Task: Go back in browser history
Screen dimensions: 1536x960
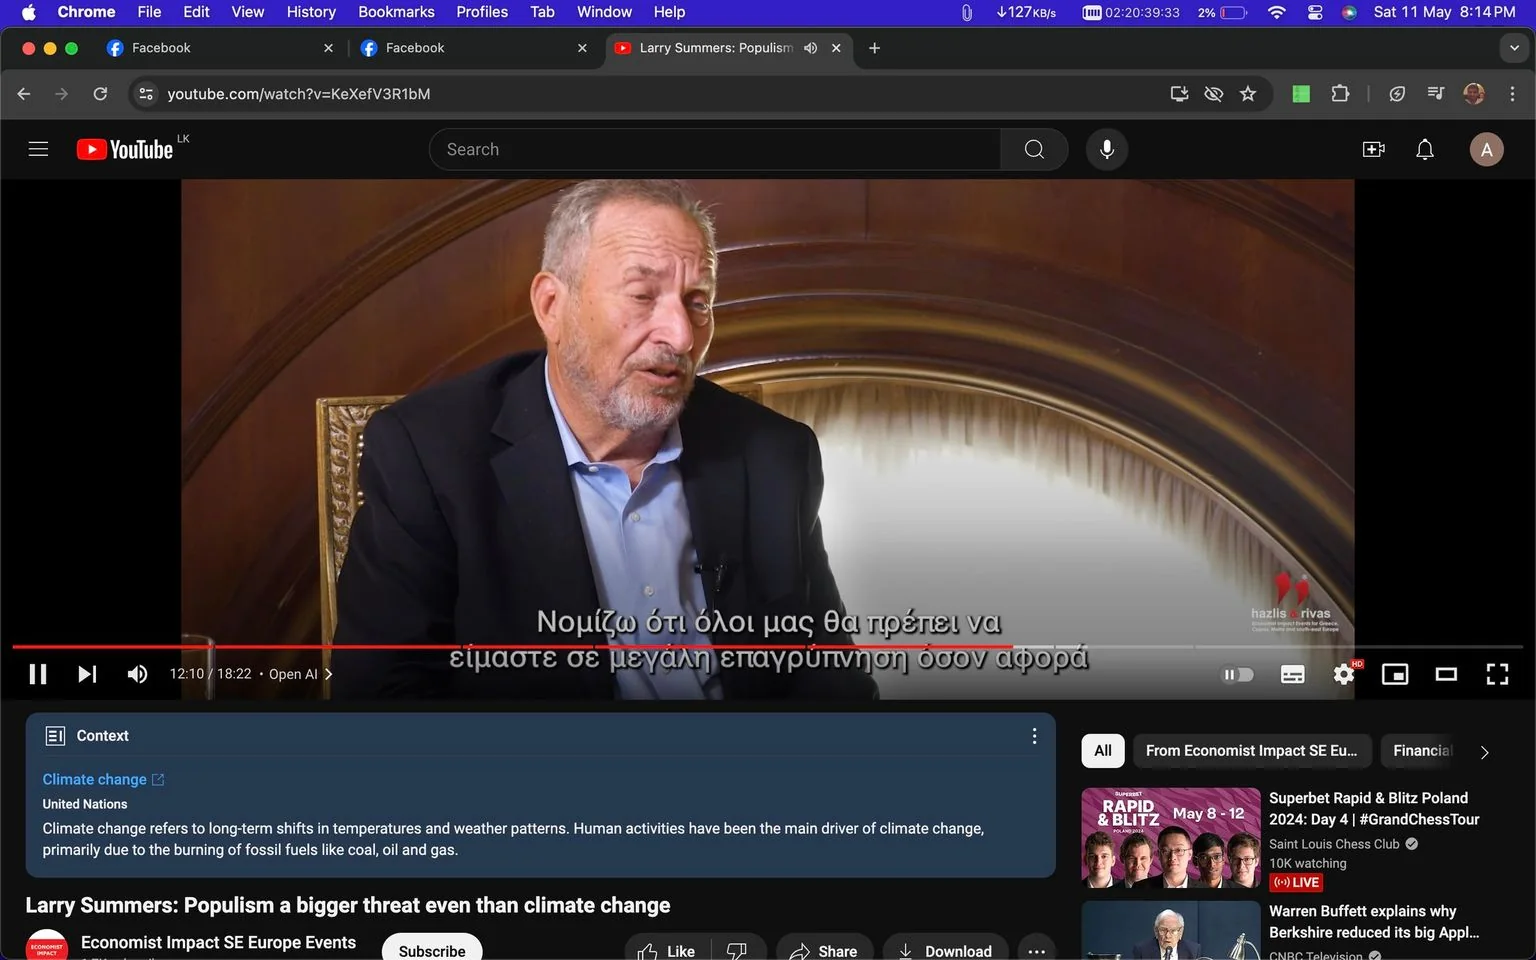Action: (x=24, y=94)
